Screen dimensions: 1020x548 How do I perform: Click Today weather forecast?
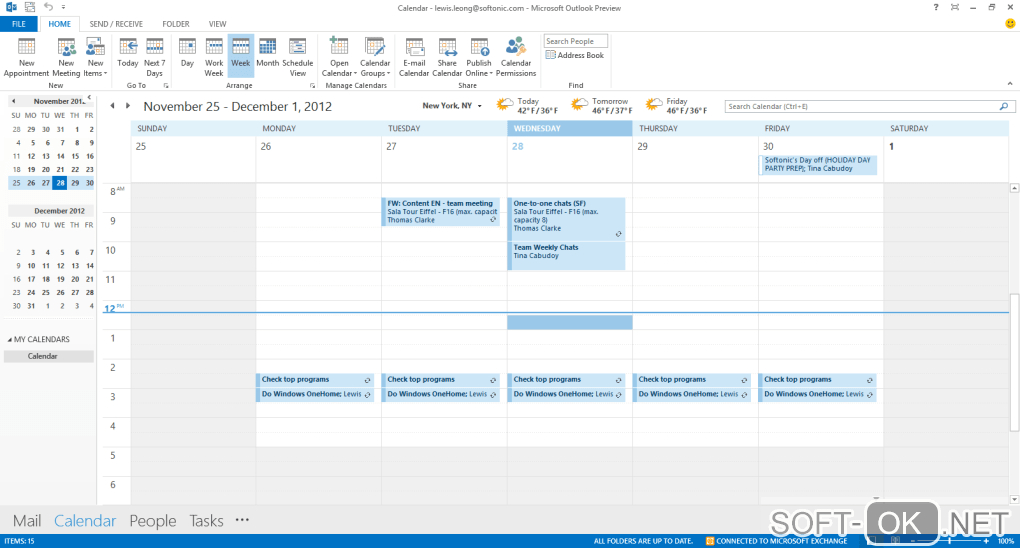[x=527, y=106]
